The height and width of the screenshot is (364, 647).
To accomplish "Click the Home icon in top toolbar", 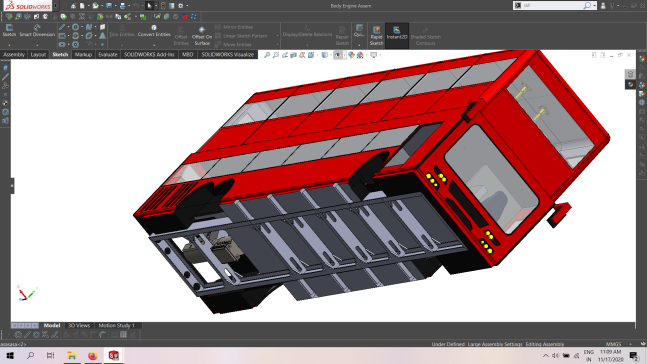I will click(73, 6).
